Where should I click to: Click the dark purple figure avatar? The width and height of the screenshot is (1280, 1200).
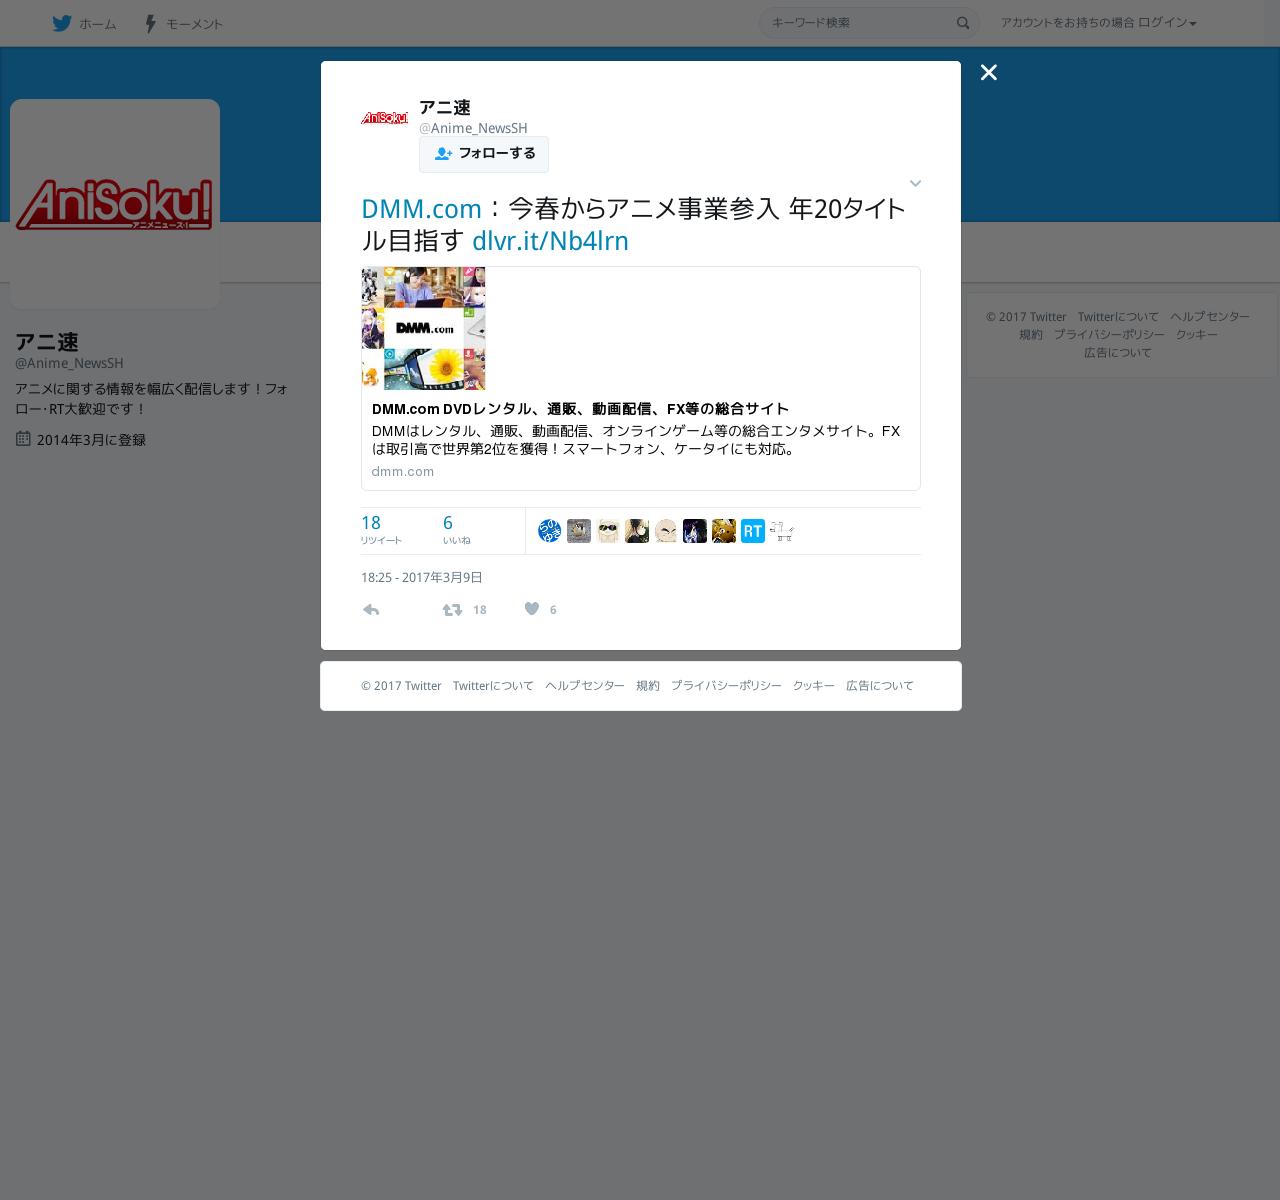click(695, 531)
